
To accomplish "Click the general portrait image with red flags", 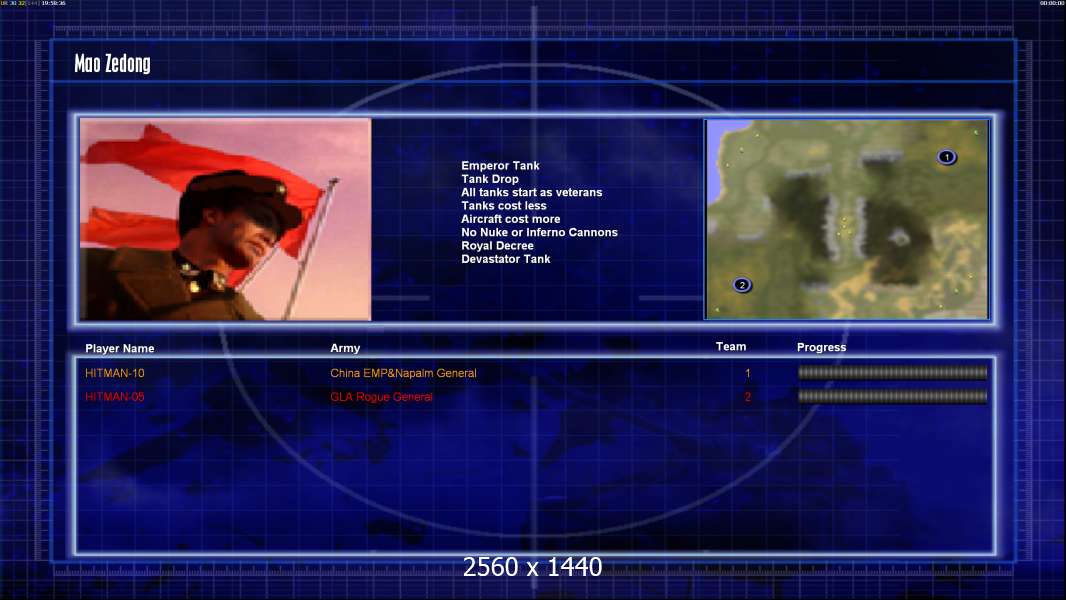I will pyautogui.click(x=226, y=219).
